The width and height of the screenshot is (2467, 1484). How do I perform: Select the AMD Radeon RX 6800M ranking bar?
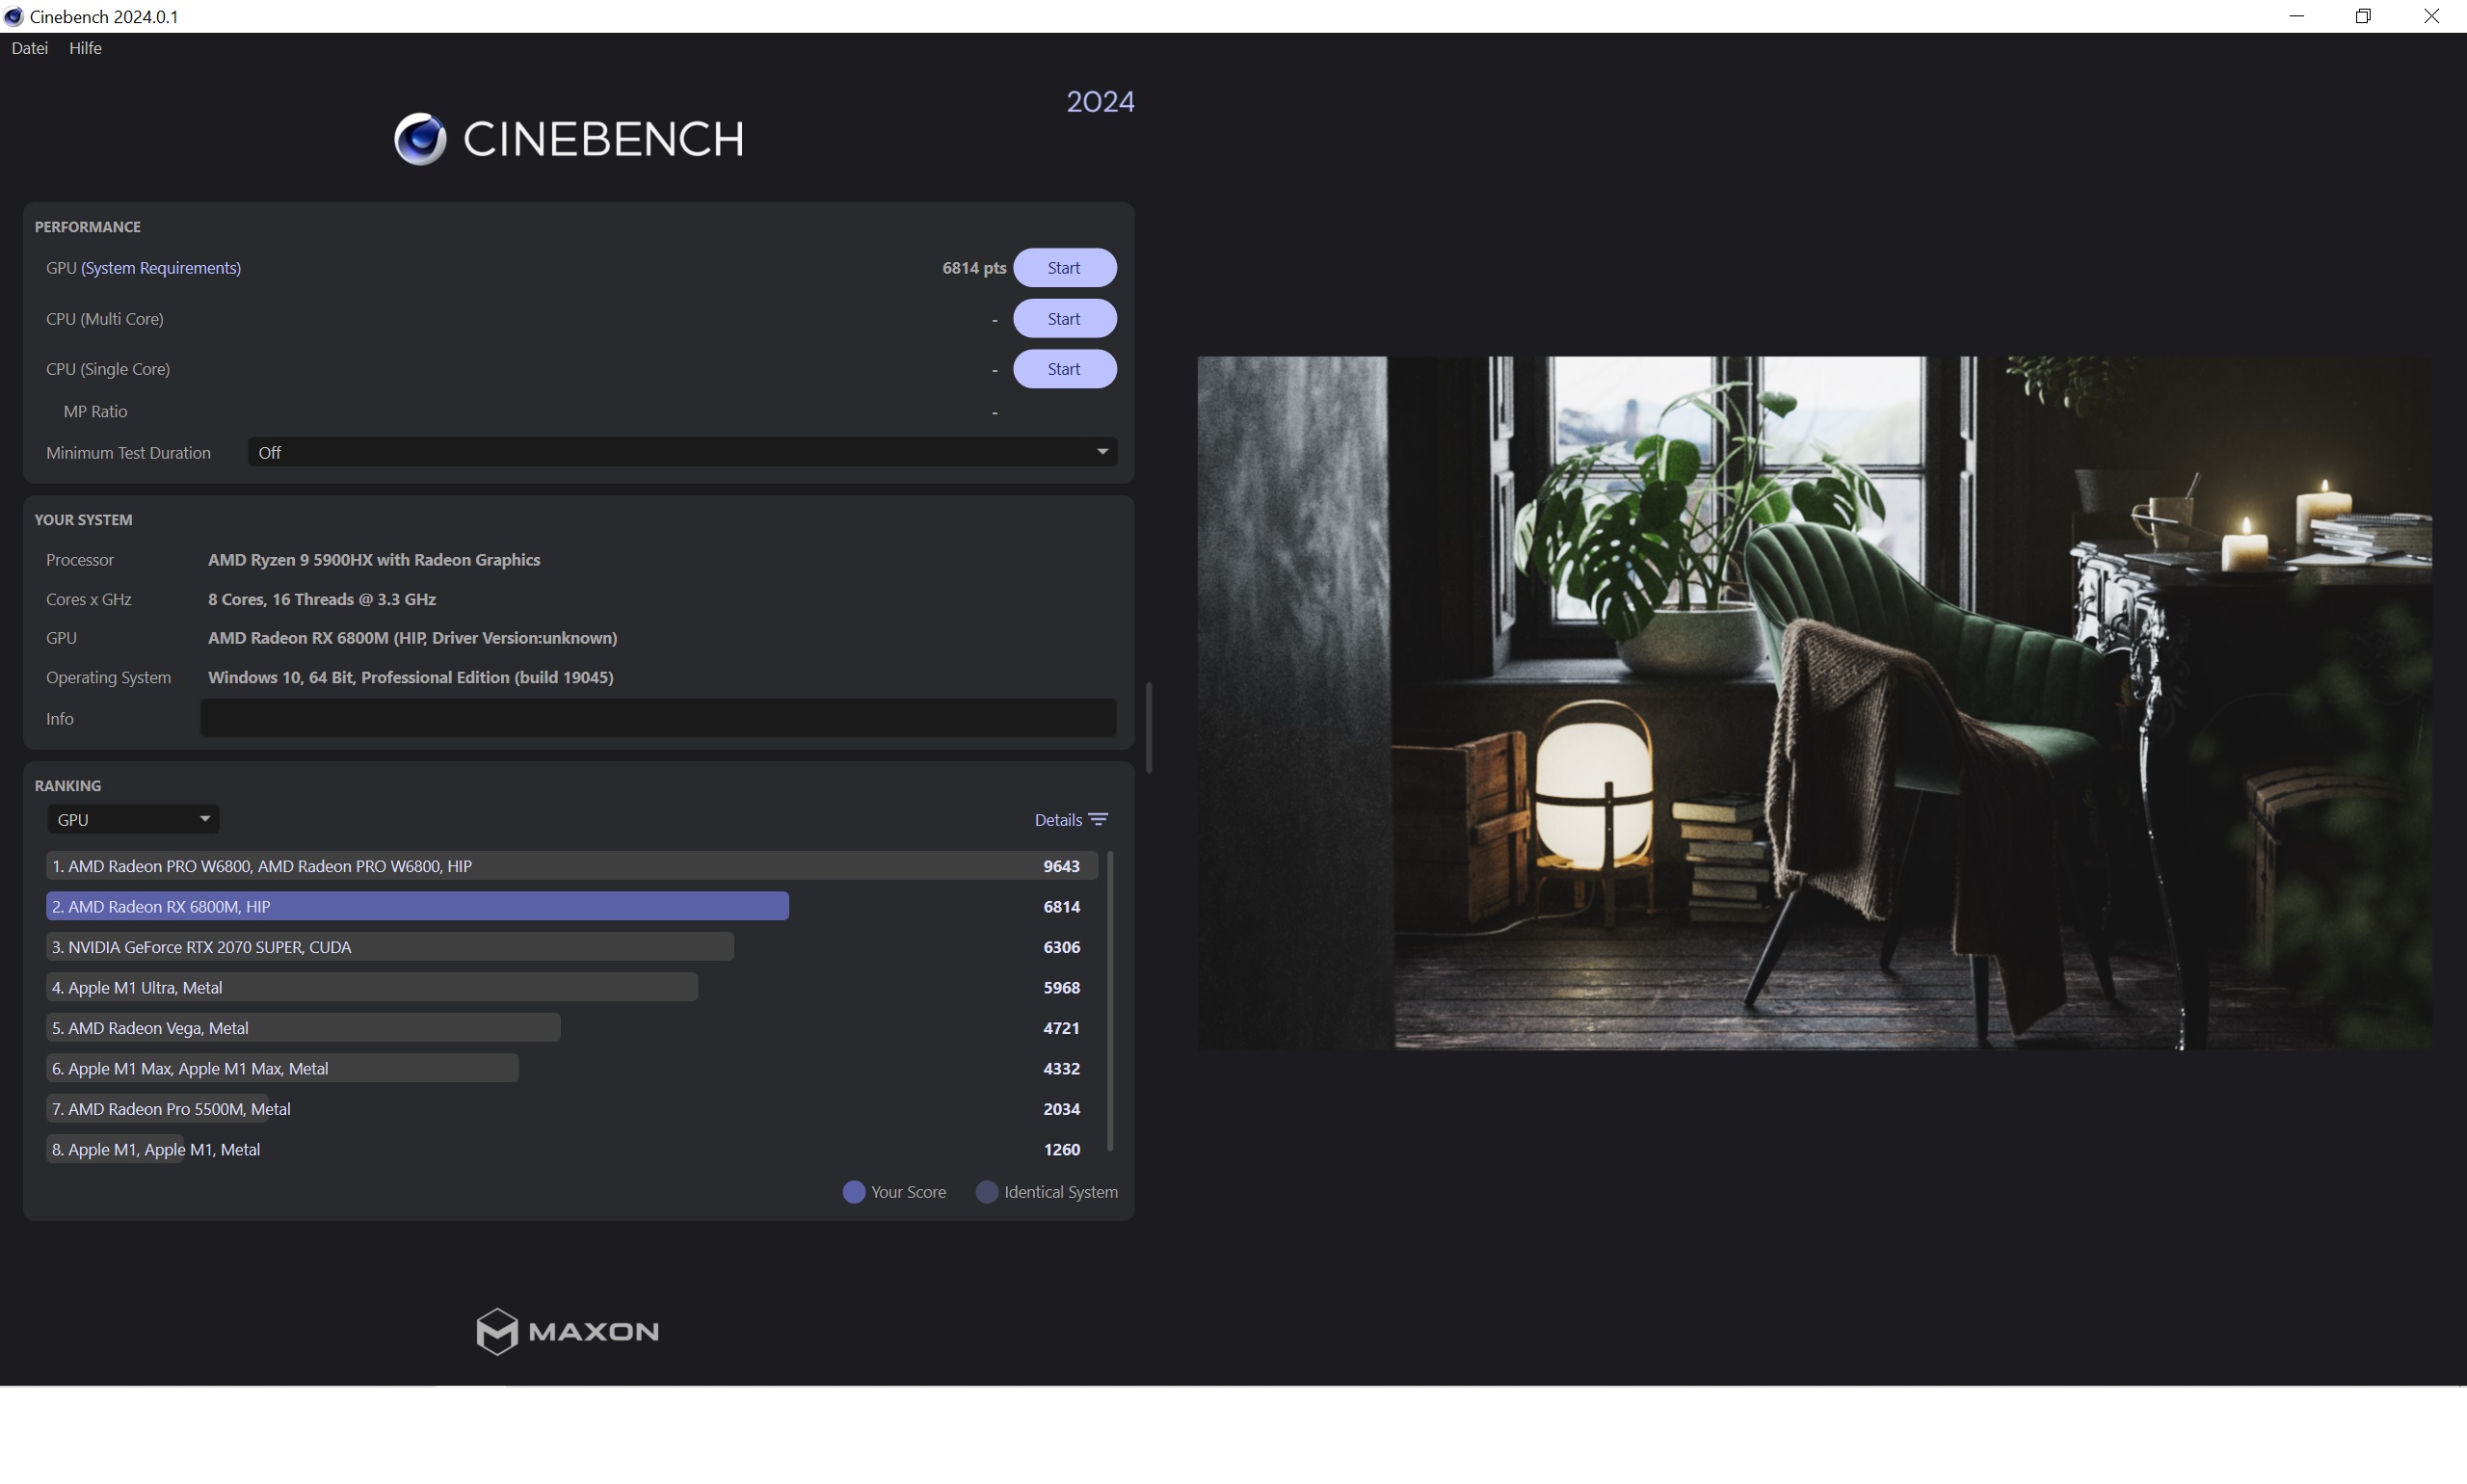[417, 906]
